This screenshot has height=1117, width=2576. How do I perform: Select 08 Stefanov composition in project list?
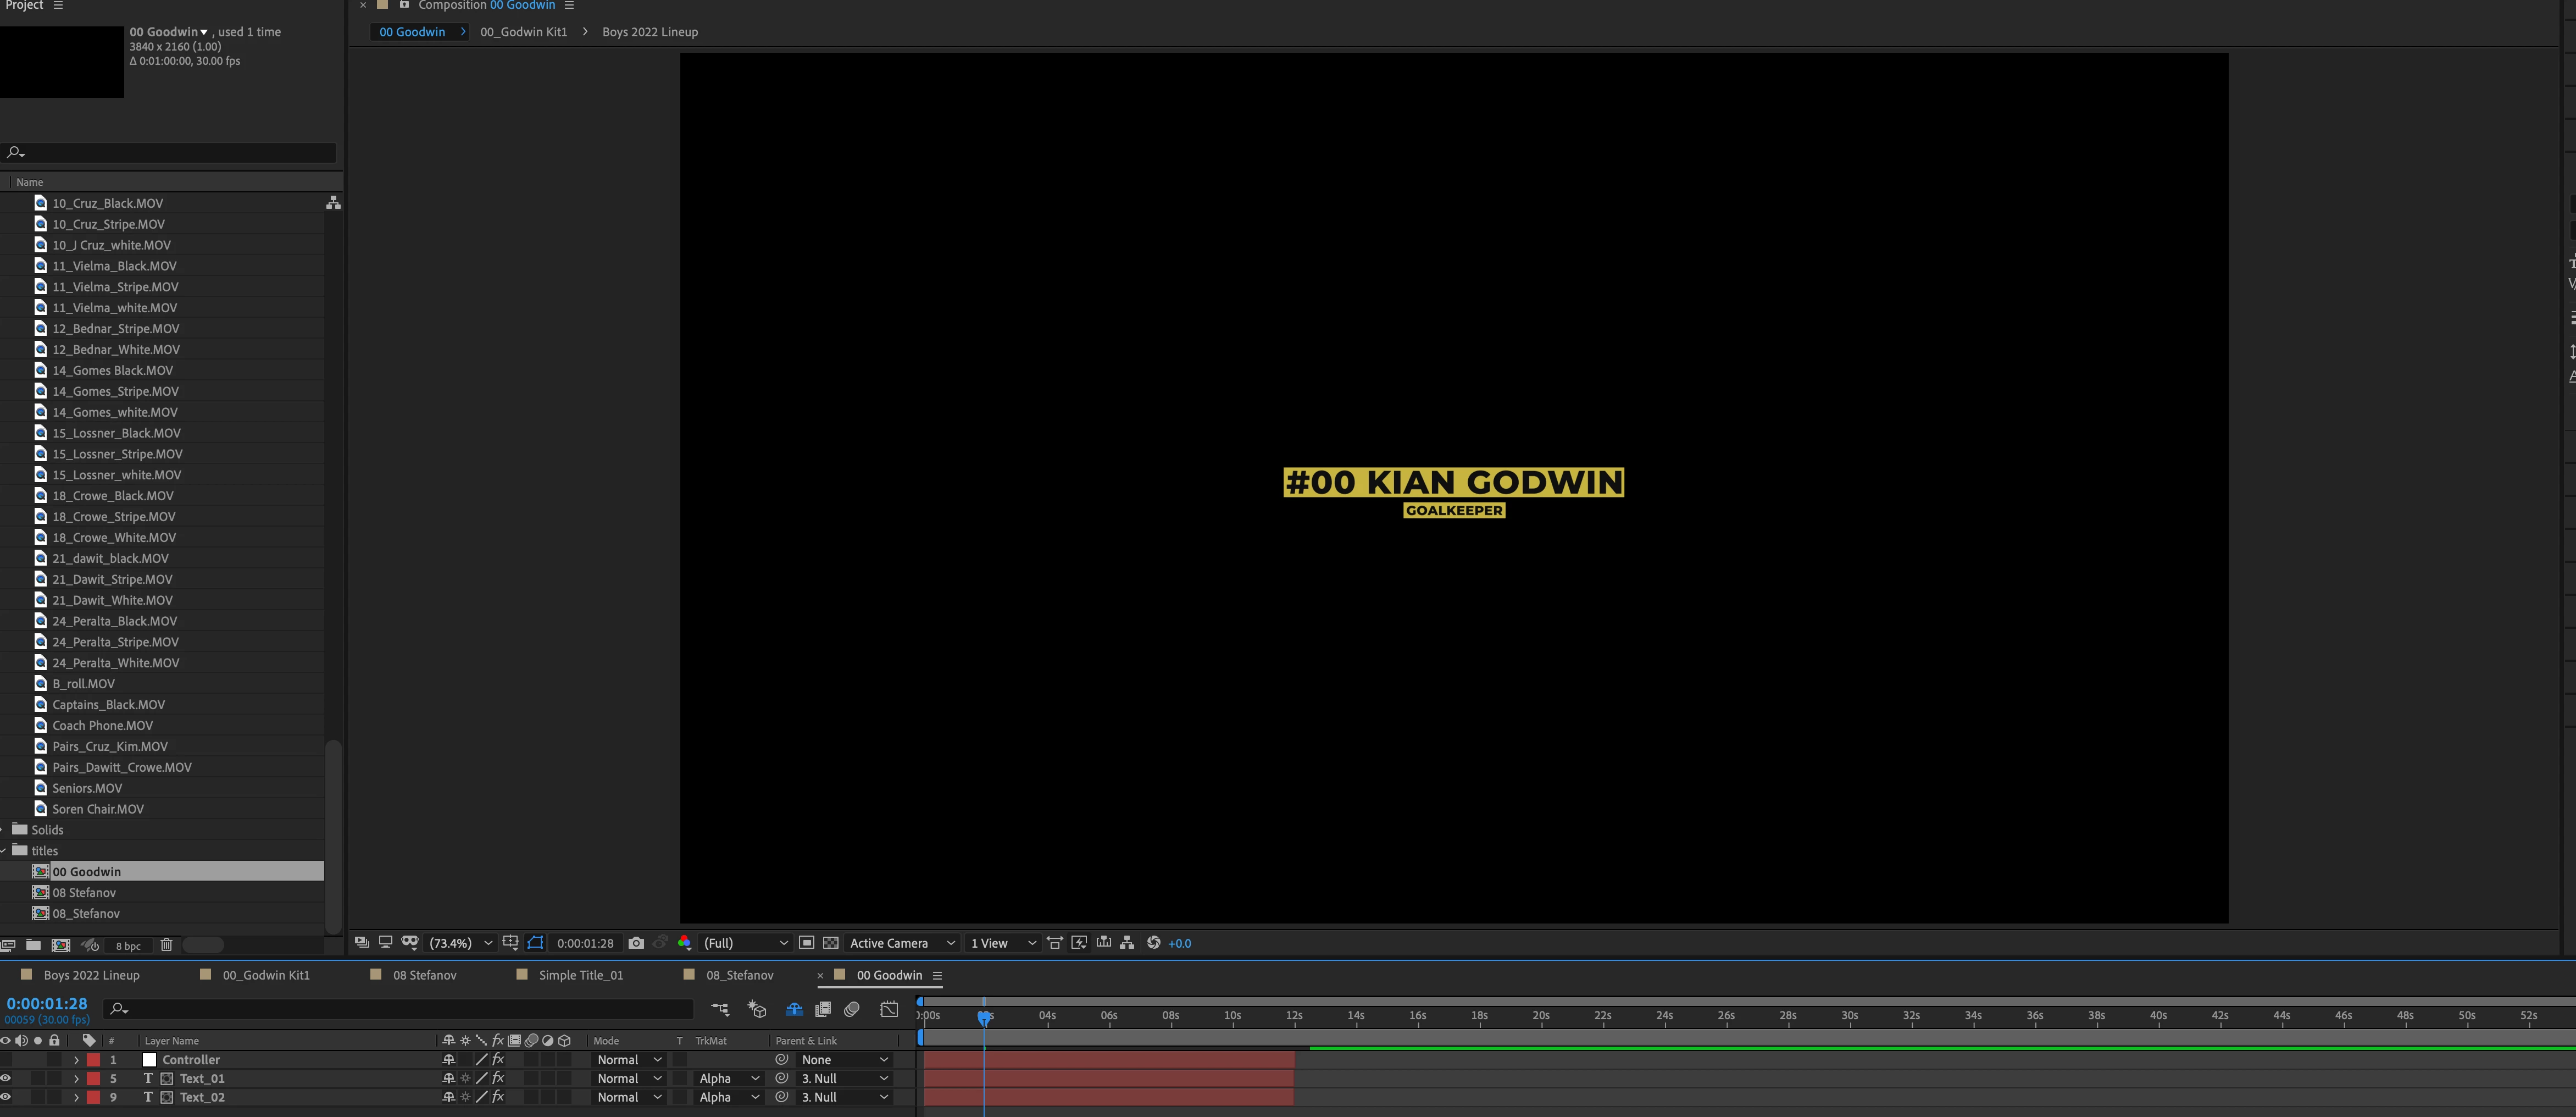[84, 893]
